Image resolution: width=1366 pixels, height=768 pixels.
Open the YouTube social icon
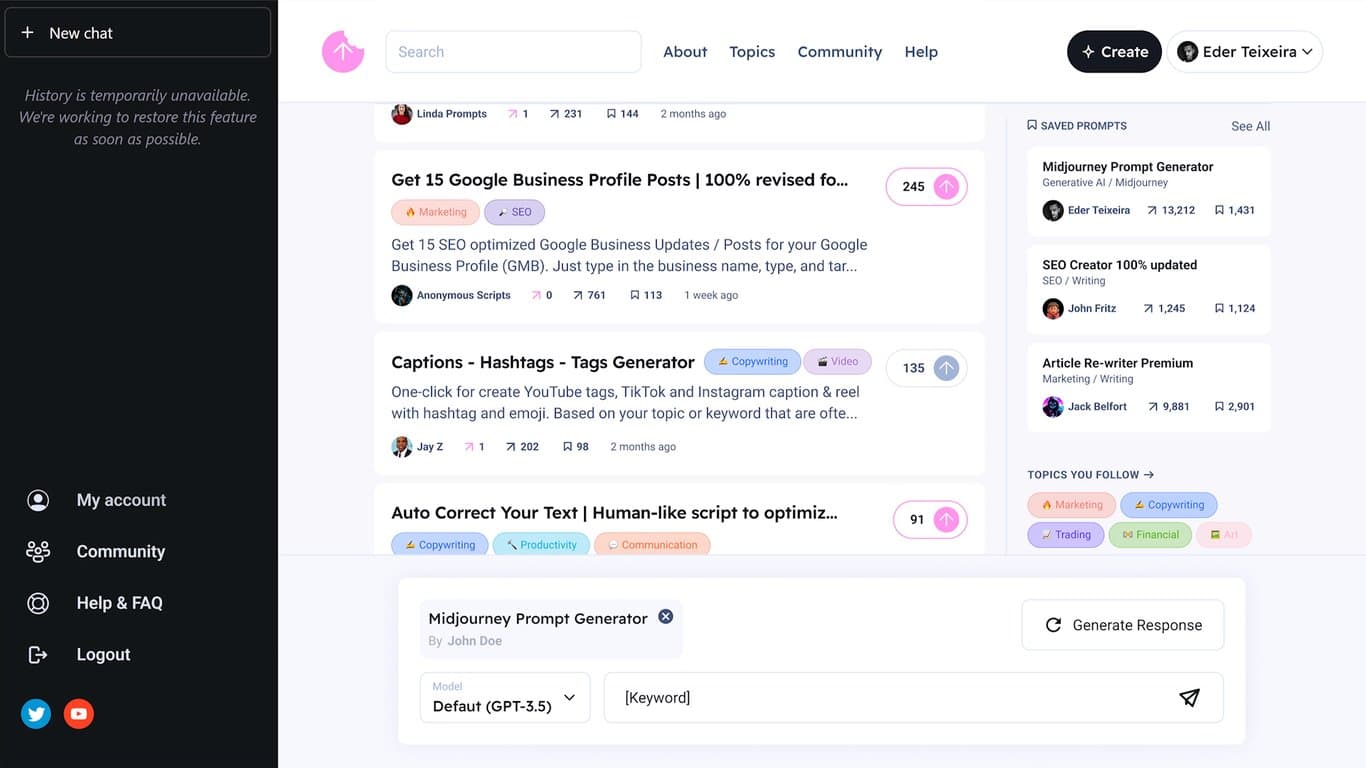coord(79,713)
